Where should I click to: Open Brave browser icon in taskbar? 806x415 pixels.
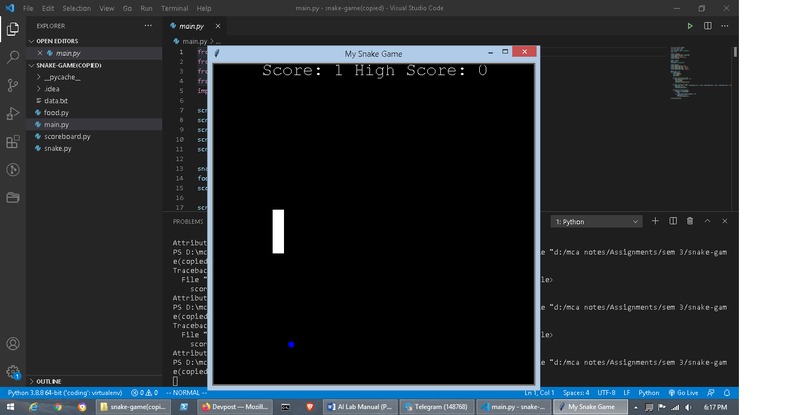309,407
